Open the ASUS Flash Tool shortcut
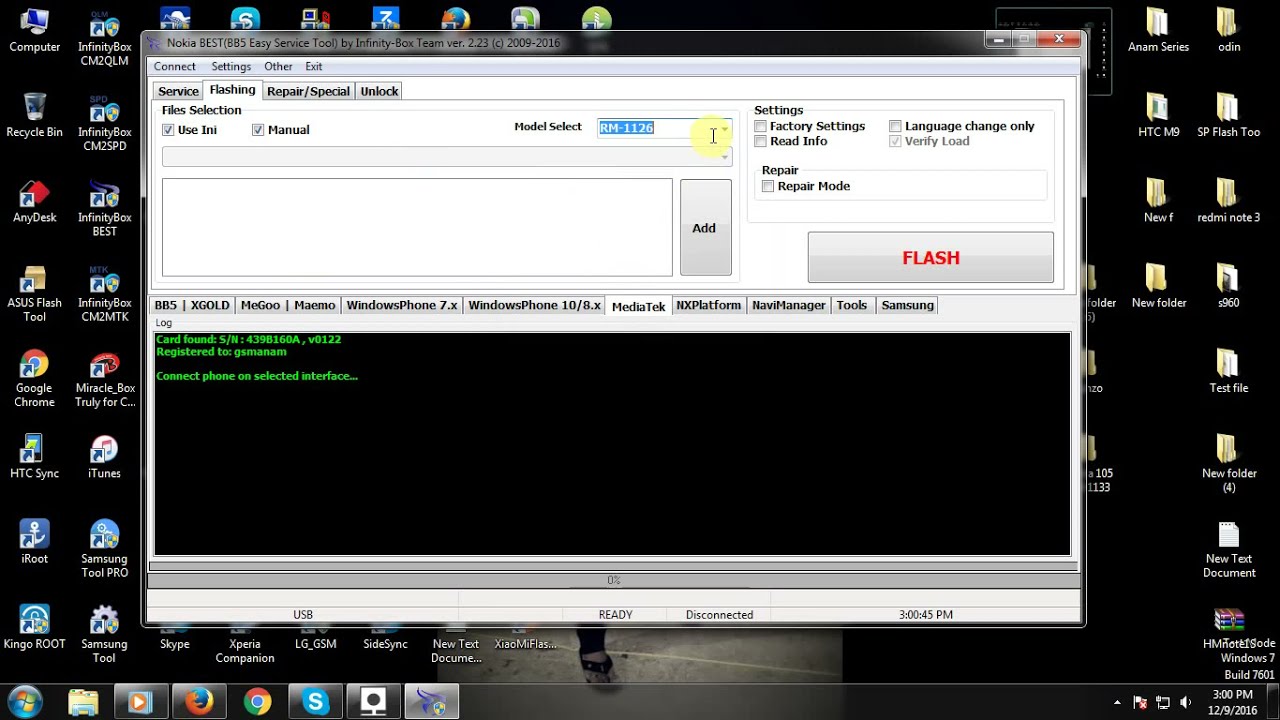The width and height of the screenshot is (1280, 720). click(34, 293)
